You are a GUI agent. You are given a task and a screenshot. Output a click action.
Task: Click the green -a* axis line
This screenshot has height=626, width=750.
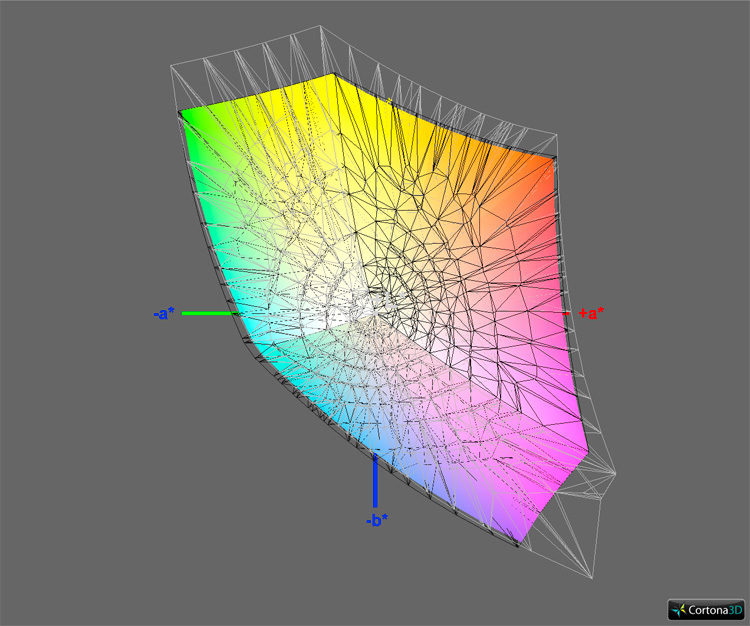[210, 314]
